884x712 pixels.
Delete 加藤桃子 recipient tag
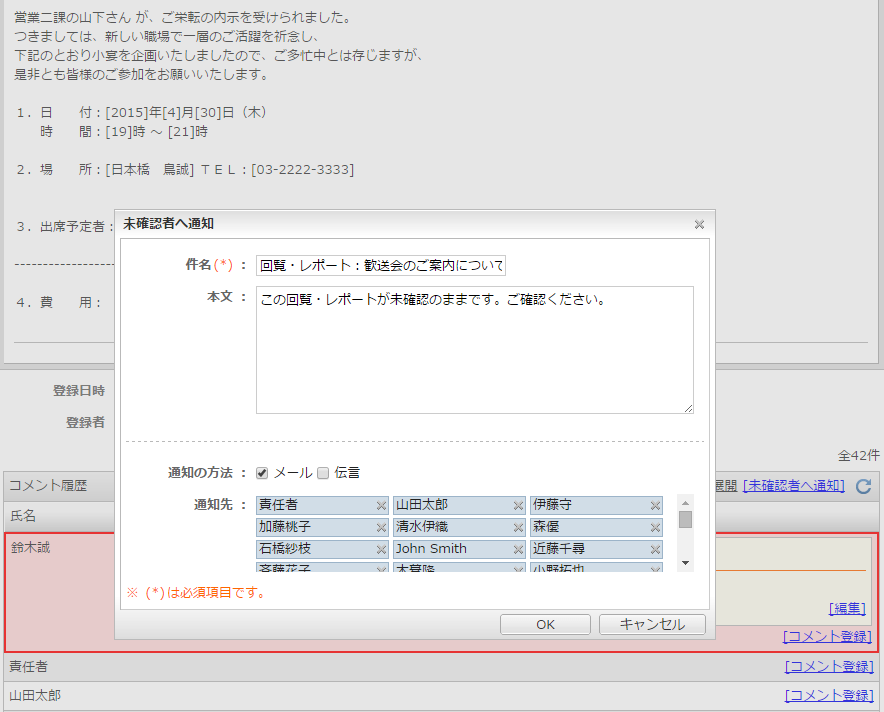point(381,528)
